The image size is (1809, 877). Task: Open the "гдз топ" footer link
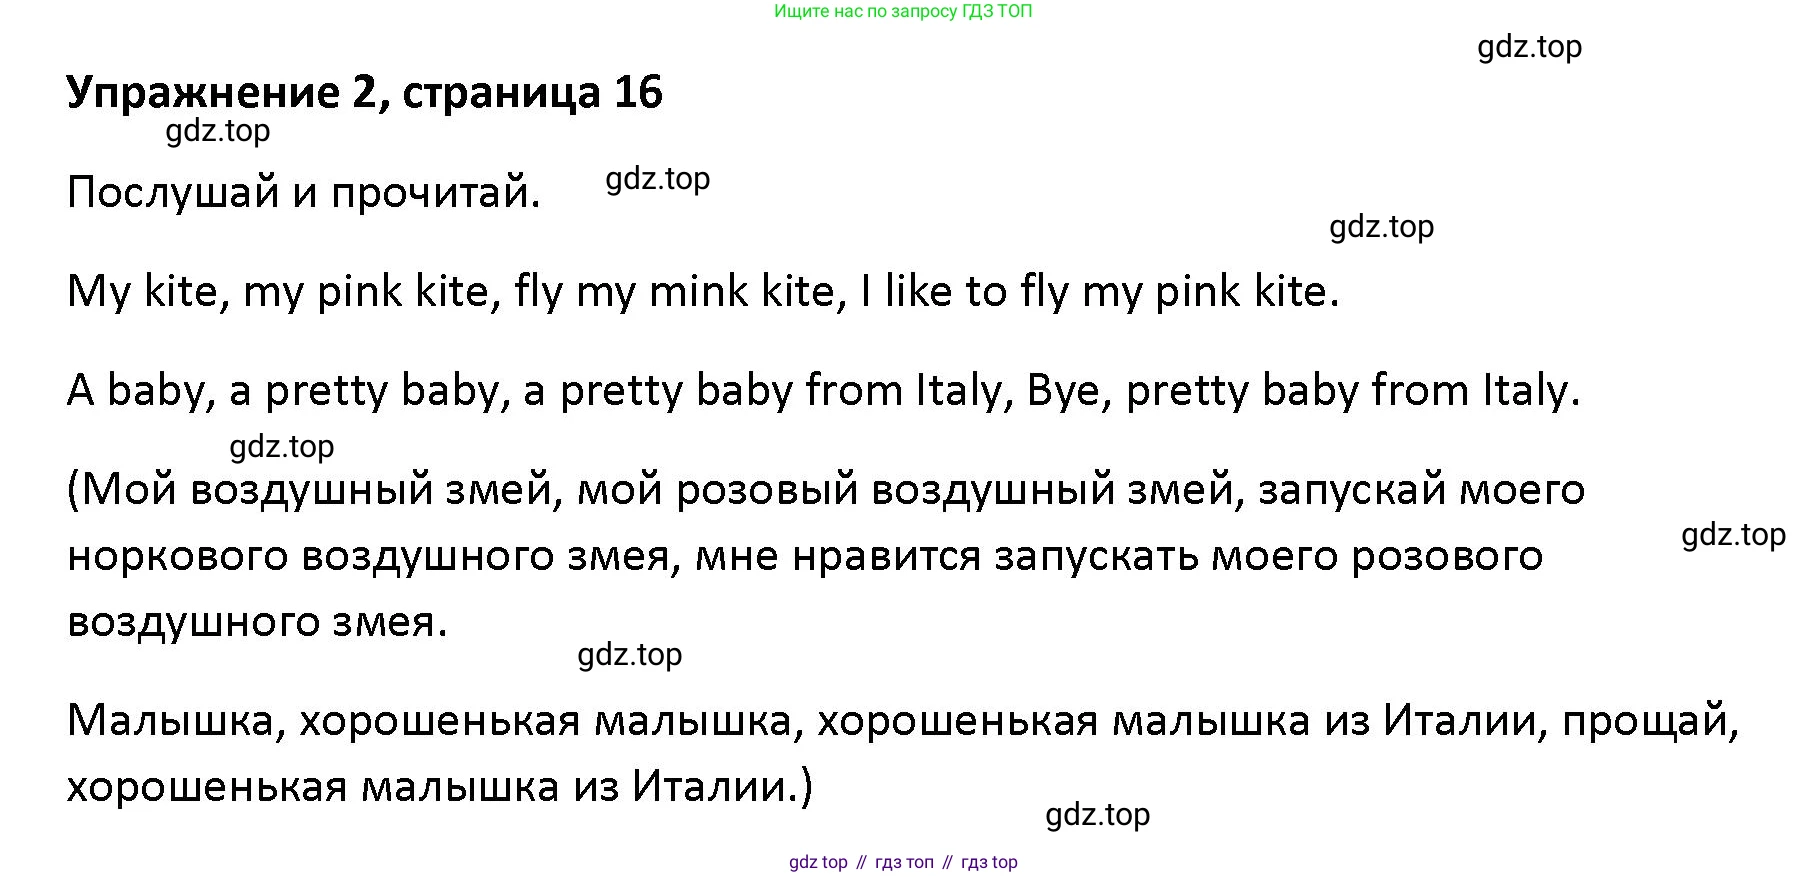pos(904,862)
